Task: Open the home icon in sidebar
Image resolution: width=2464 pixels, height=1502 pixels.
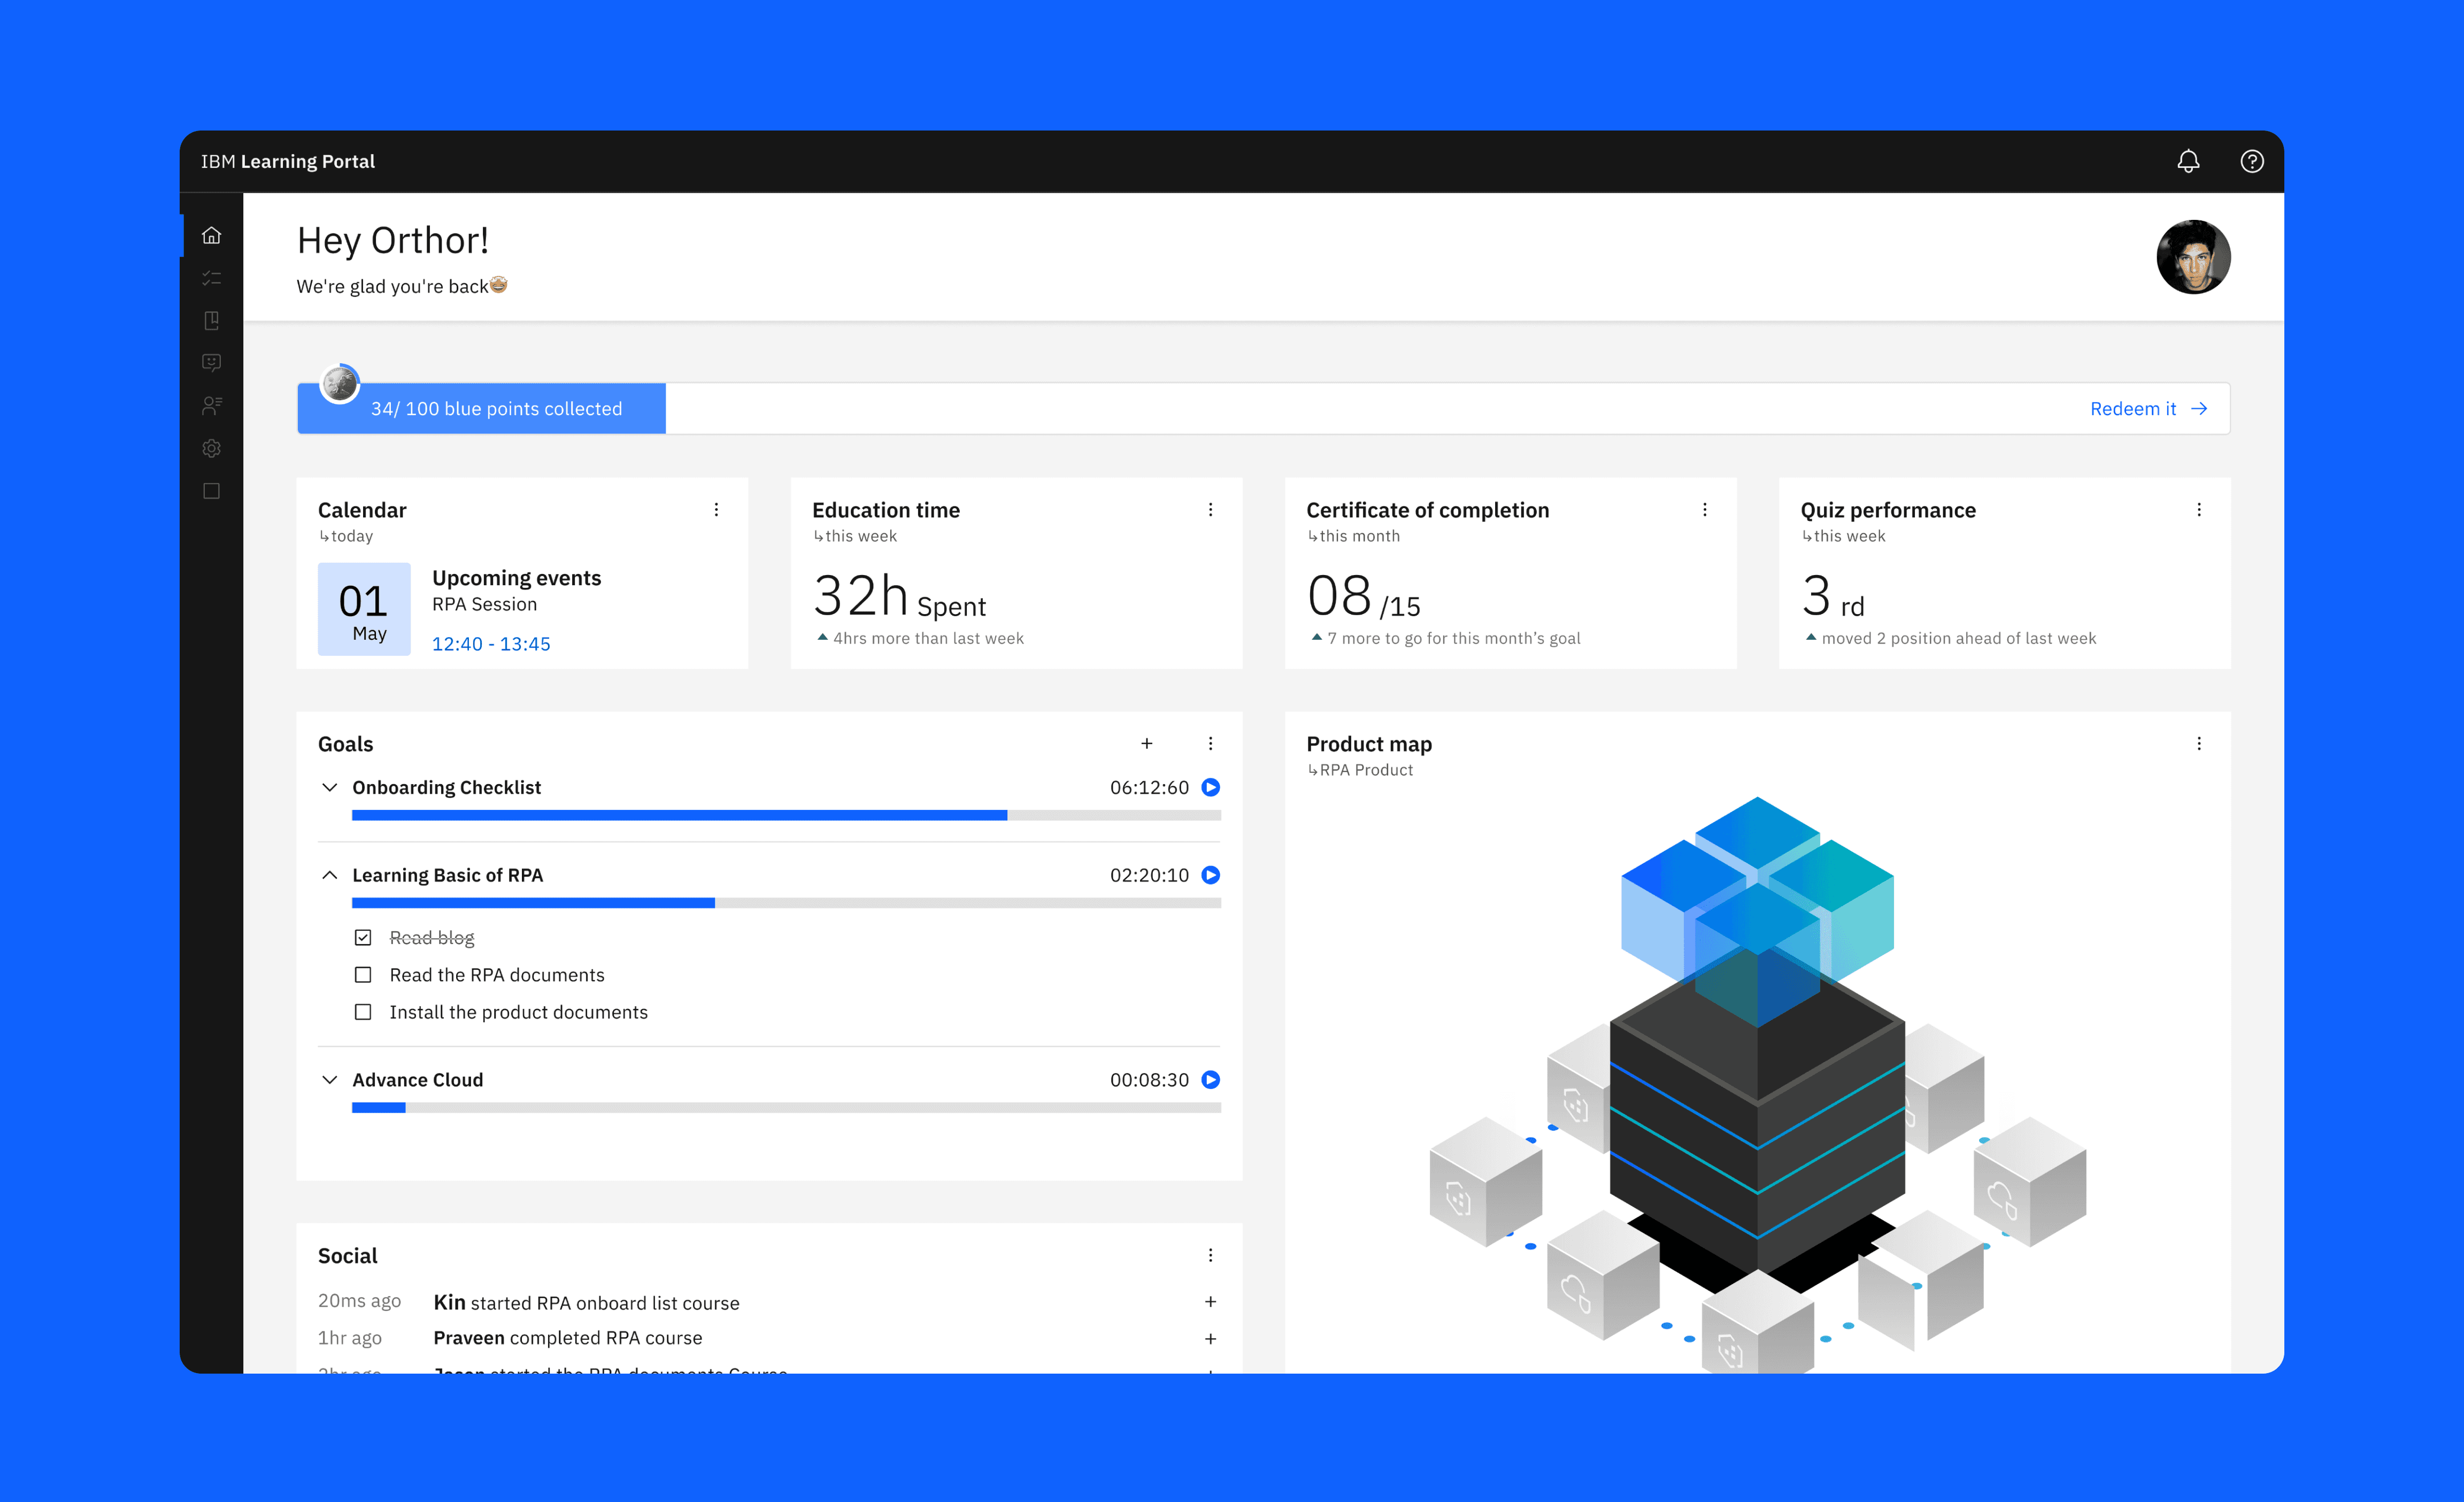Action: pyautogui.click(x=211, y=236)
